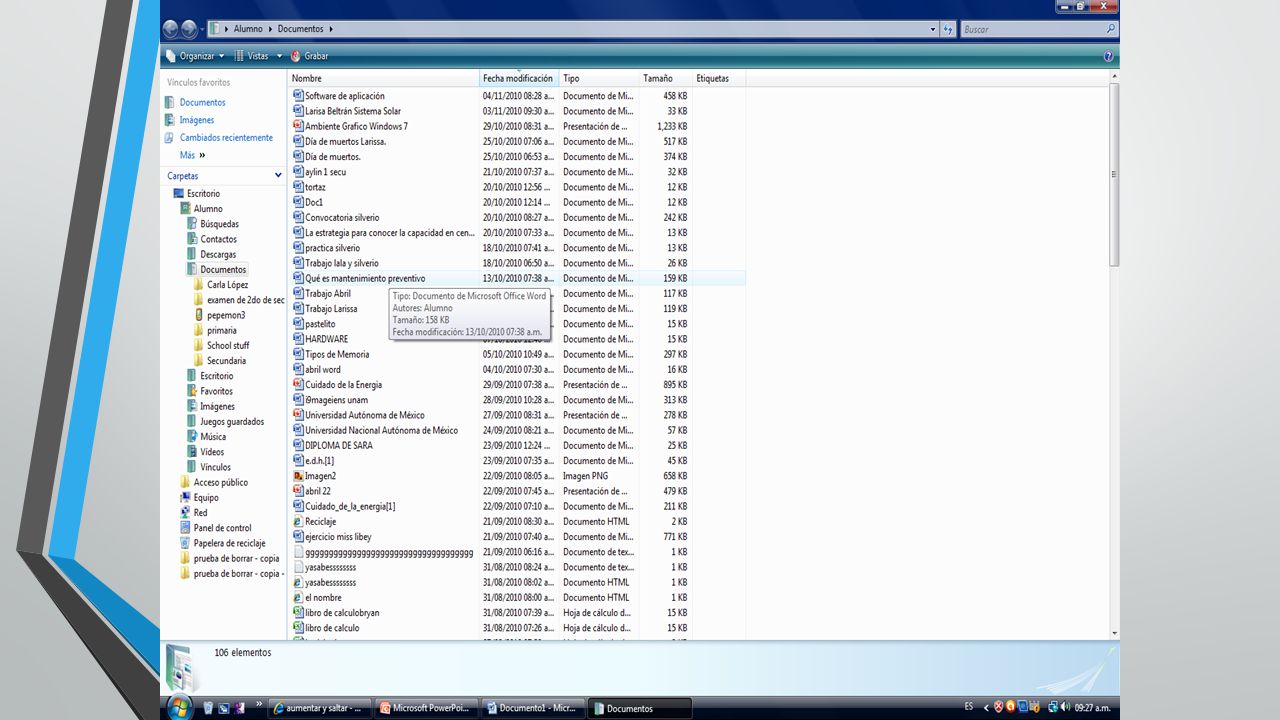Click the Excel icon of libro de calculobryan
This screenshot has width=1280, height=720.
pyautogui.click(x=298, y=612)
